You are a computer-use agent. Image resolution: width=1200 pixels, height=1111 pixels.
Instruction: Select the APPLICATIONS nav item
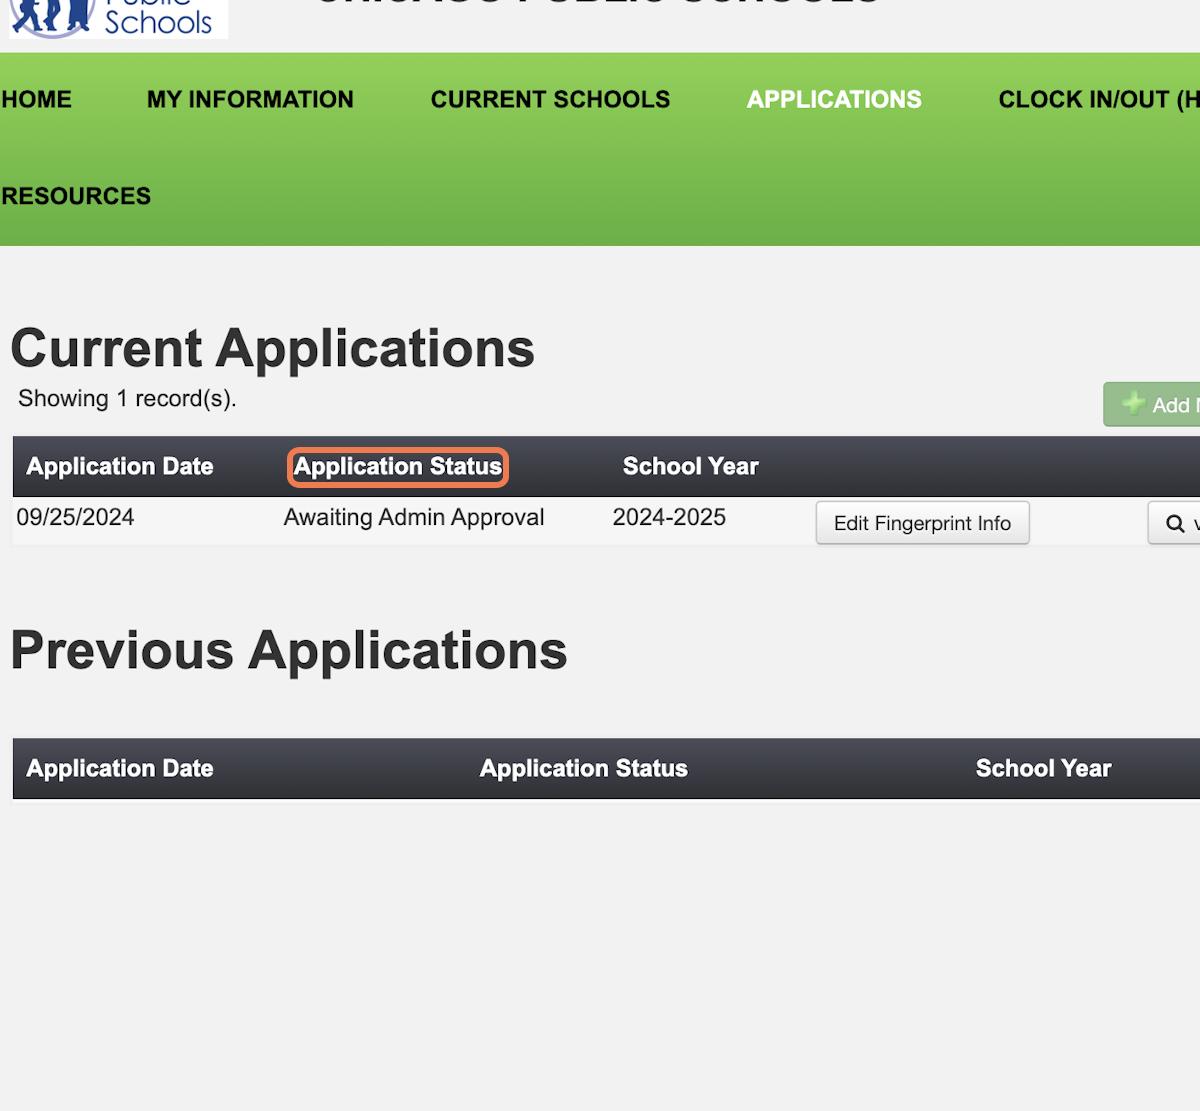click(x=834, y=100)
